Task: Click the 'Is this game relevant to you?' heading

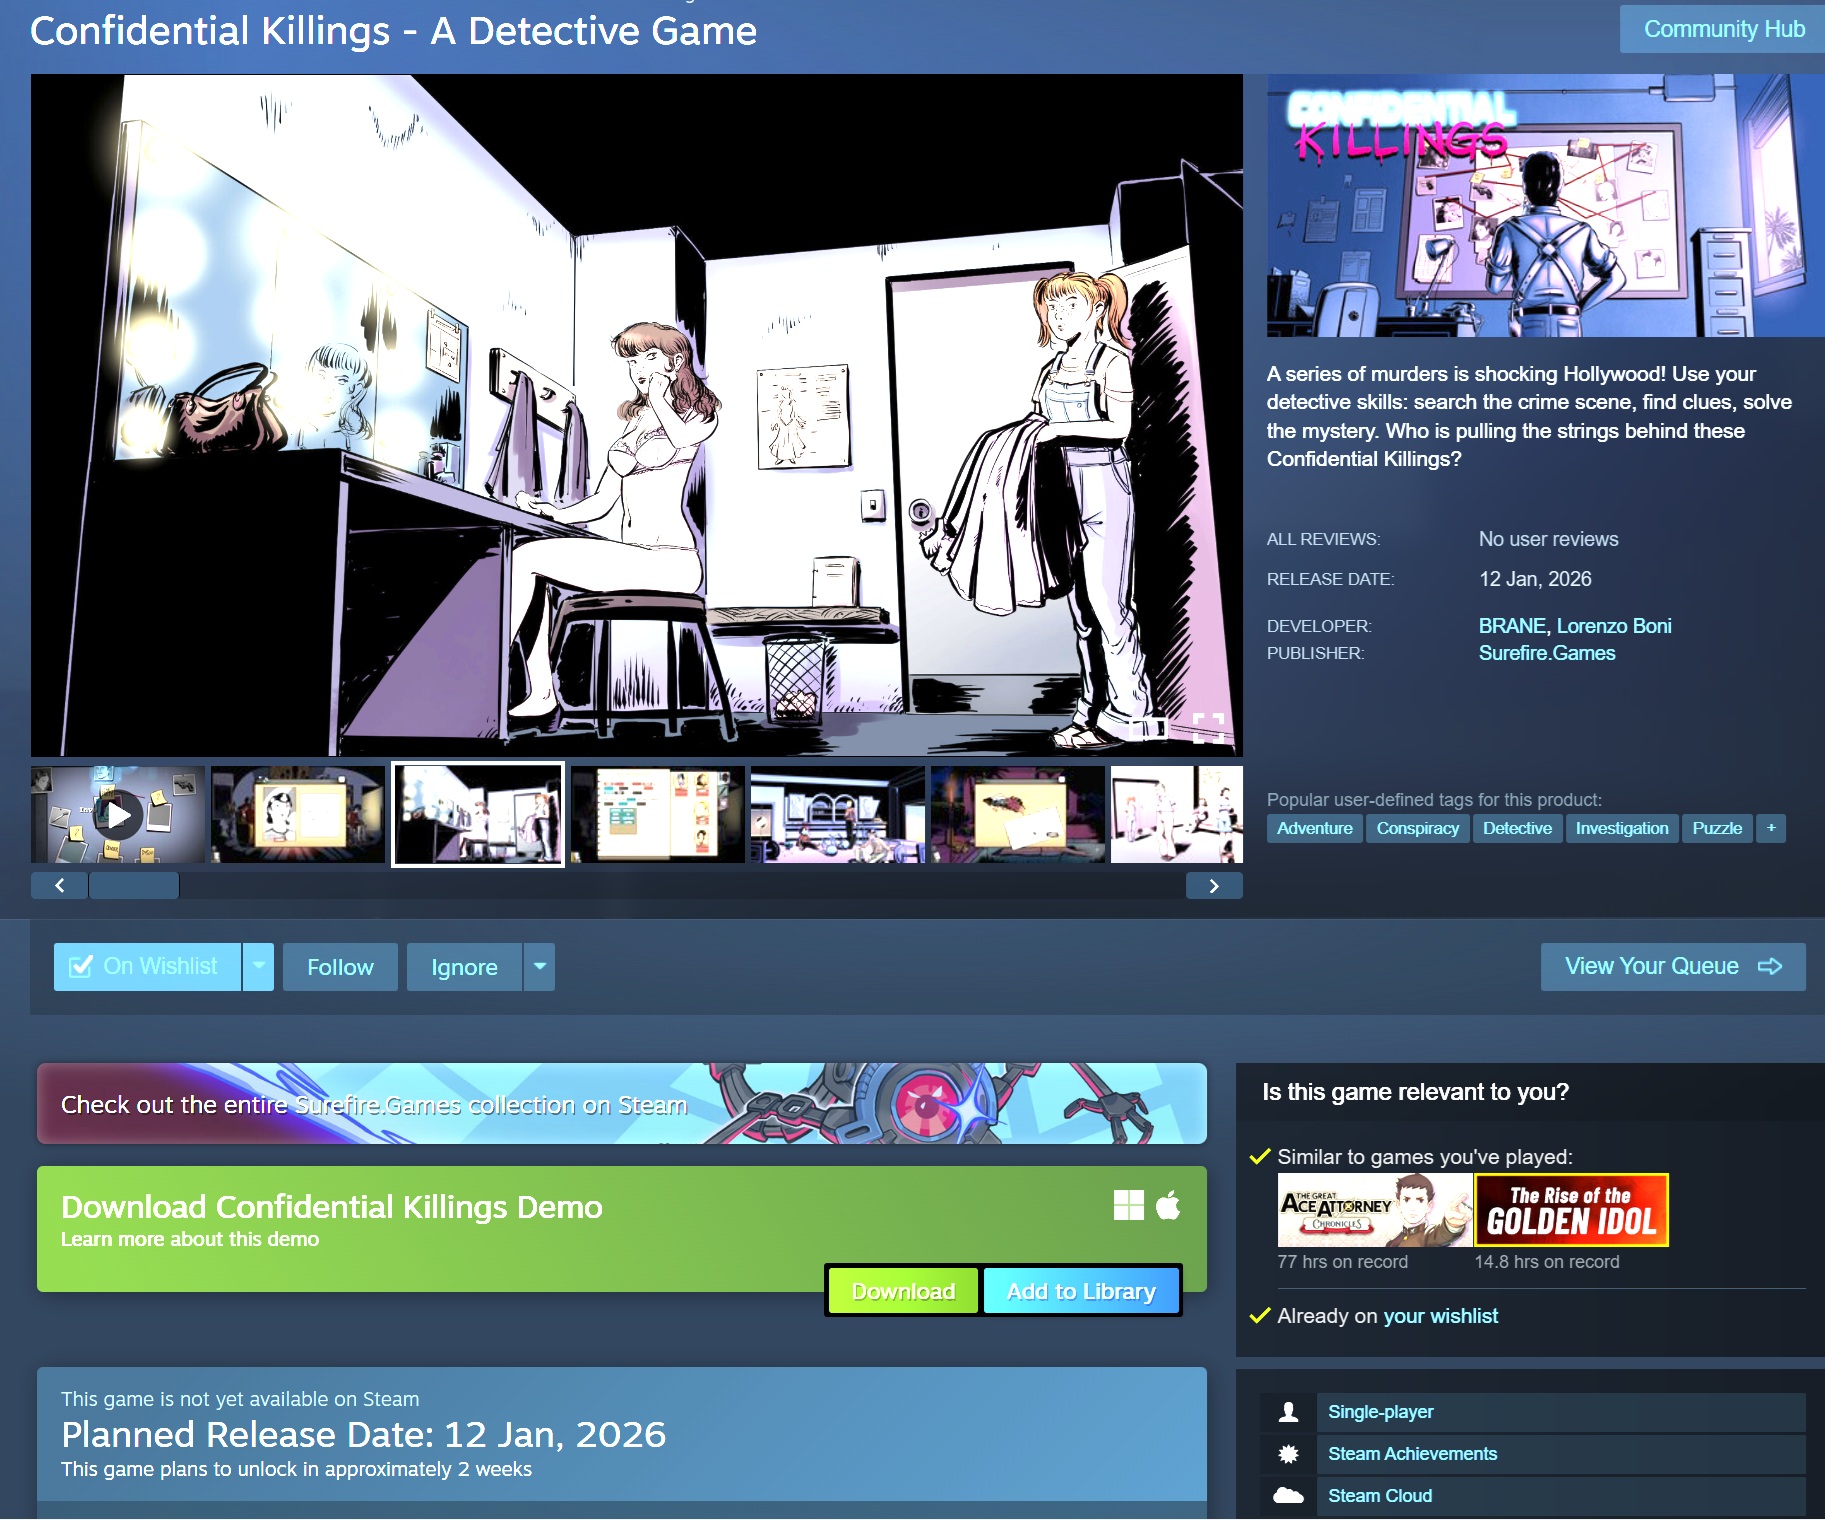Action: click(1415, 1092)
